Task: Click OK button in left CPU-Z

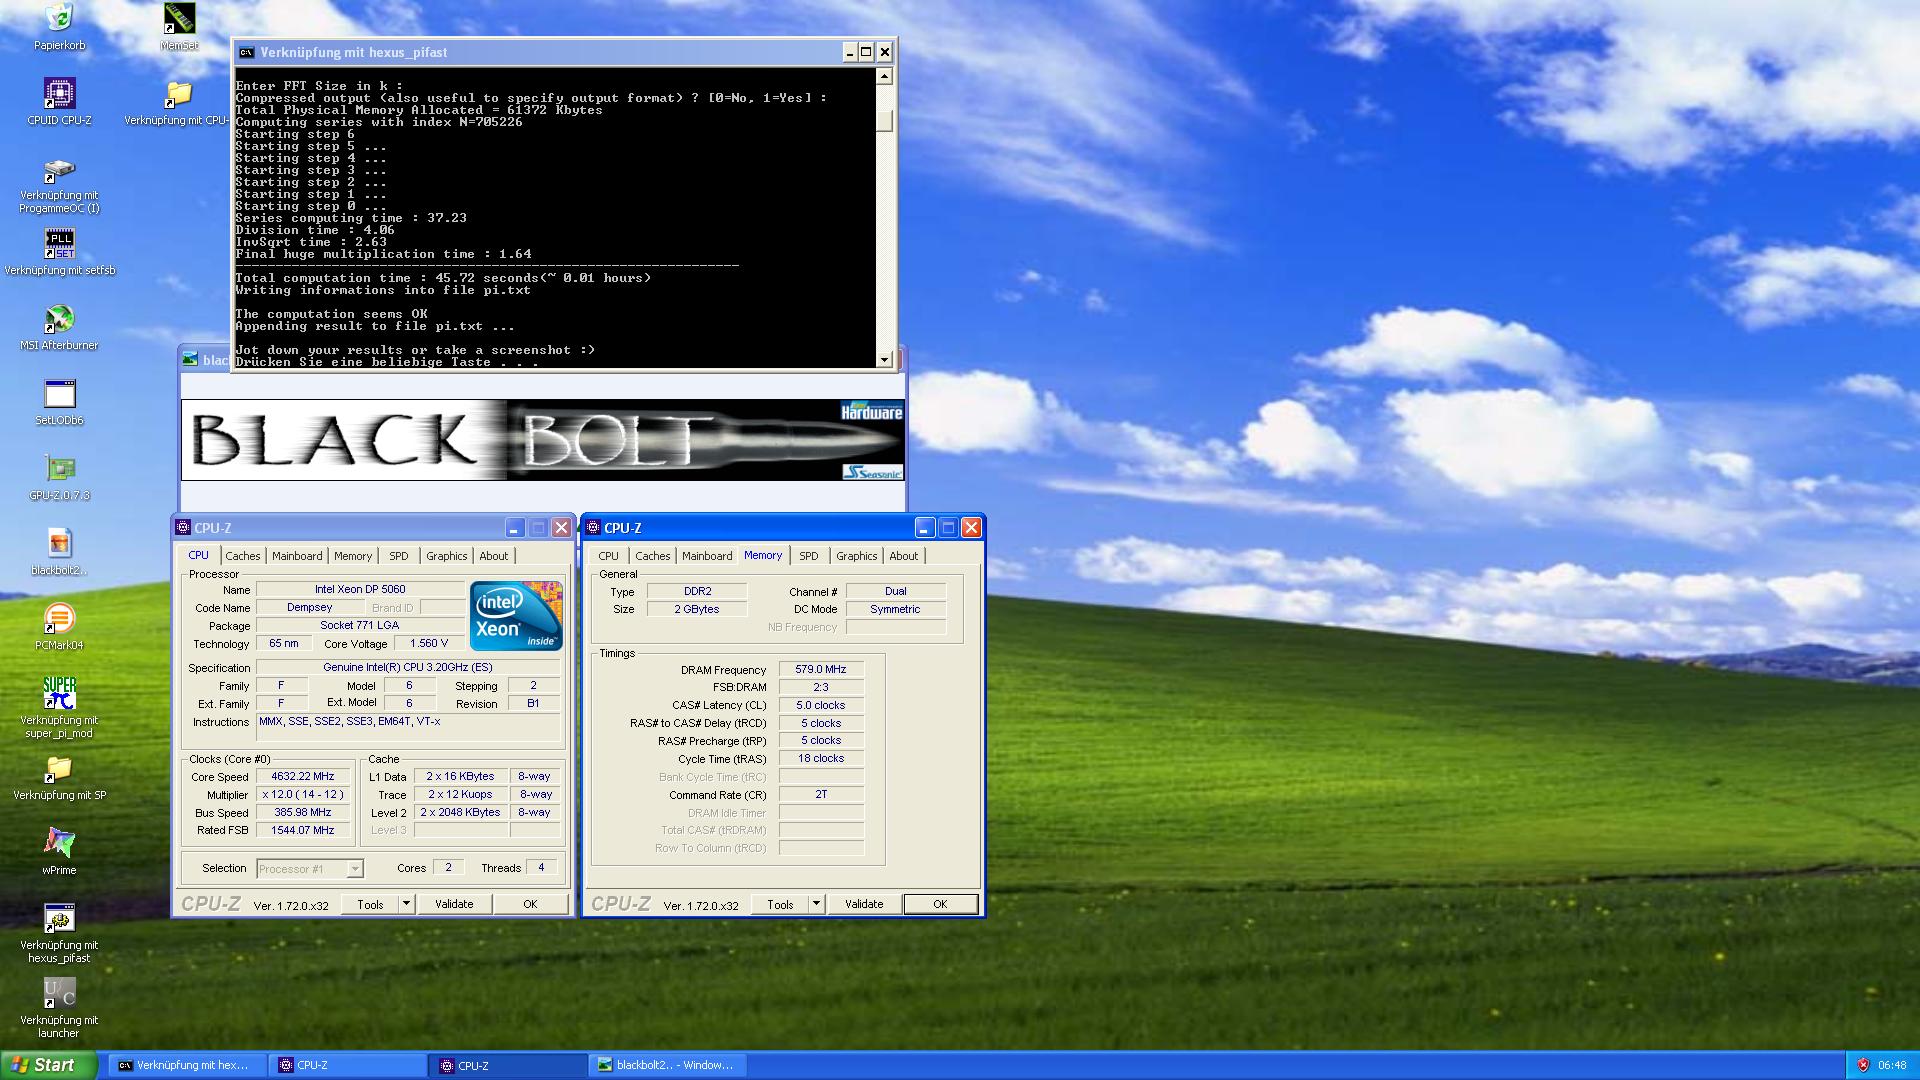Action: 530,904
